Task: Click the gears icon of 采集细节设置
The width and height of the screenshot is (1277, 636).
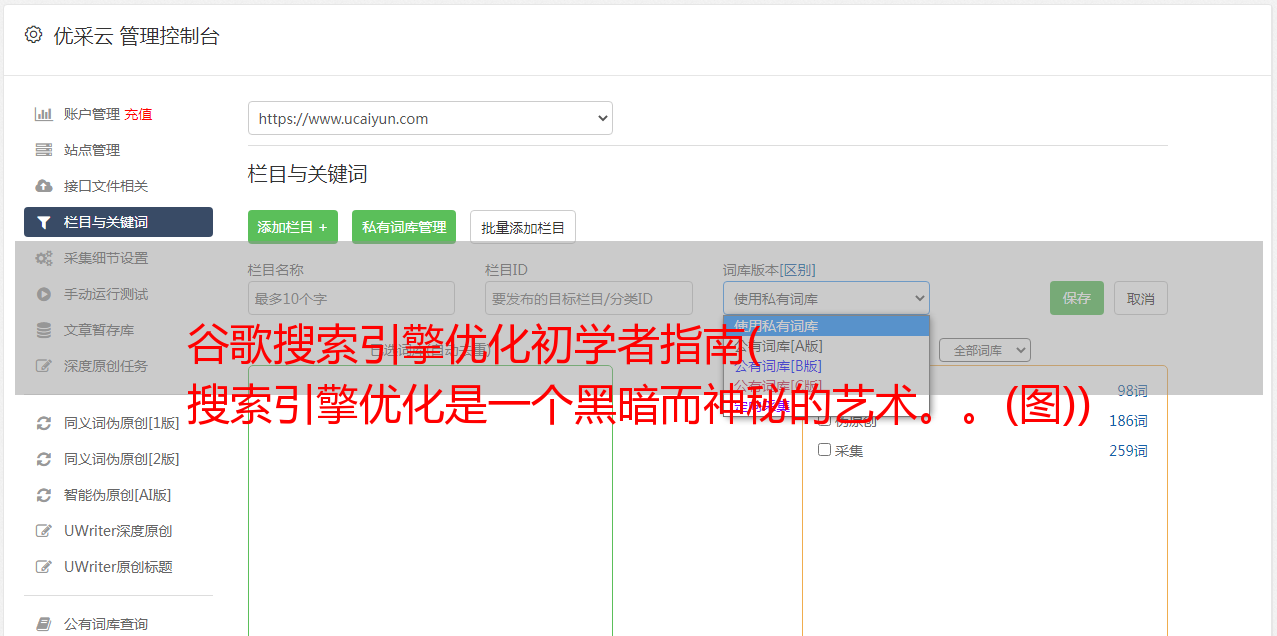Action: pos(44,258)
